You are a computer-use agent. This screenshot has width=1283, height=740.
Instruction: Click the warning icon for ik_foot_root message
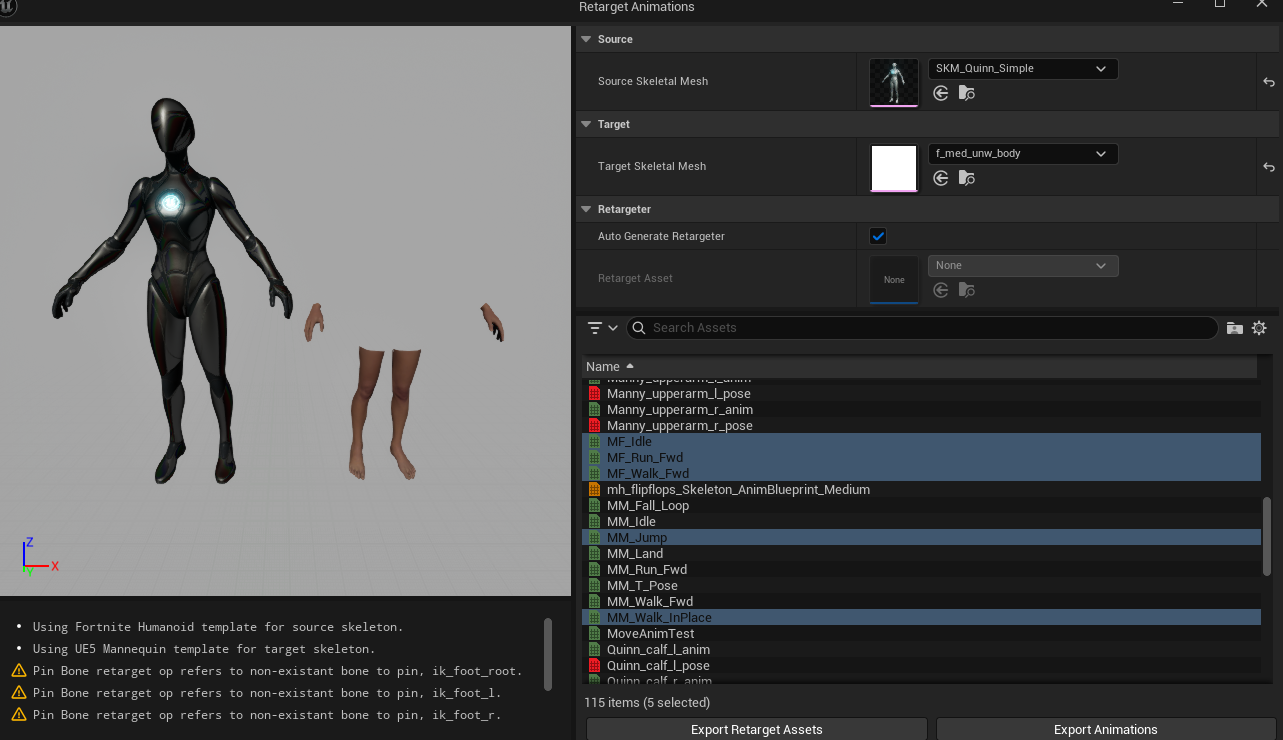[18, 671]
